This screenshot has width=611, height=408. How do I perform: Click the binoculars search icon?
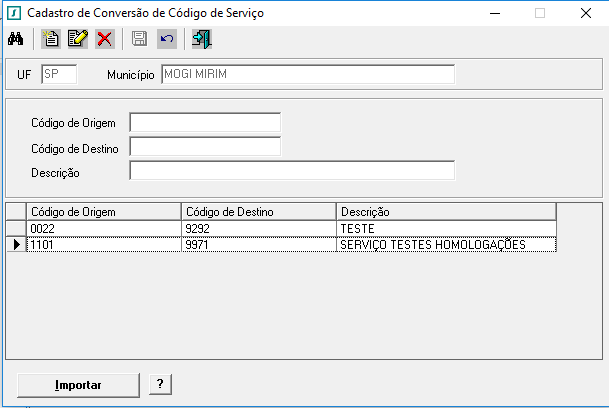click(16, 39)
